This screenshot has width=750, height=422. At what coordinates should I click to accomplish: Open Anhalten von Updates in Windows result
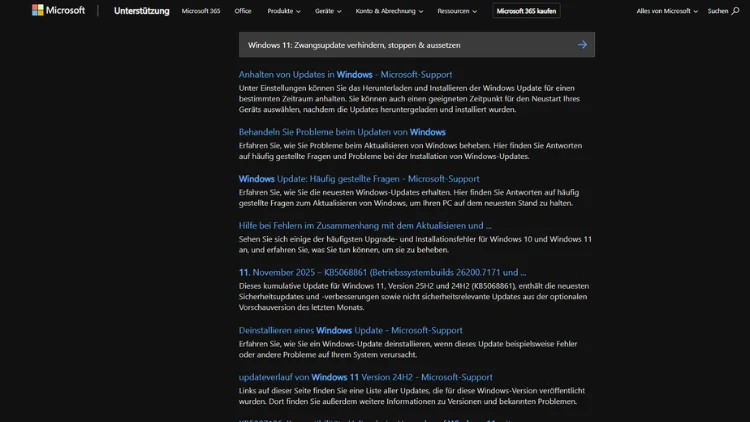345,74
